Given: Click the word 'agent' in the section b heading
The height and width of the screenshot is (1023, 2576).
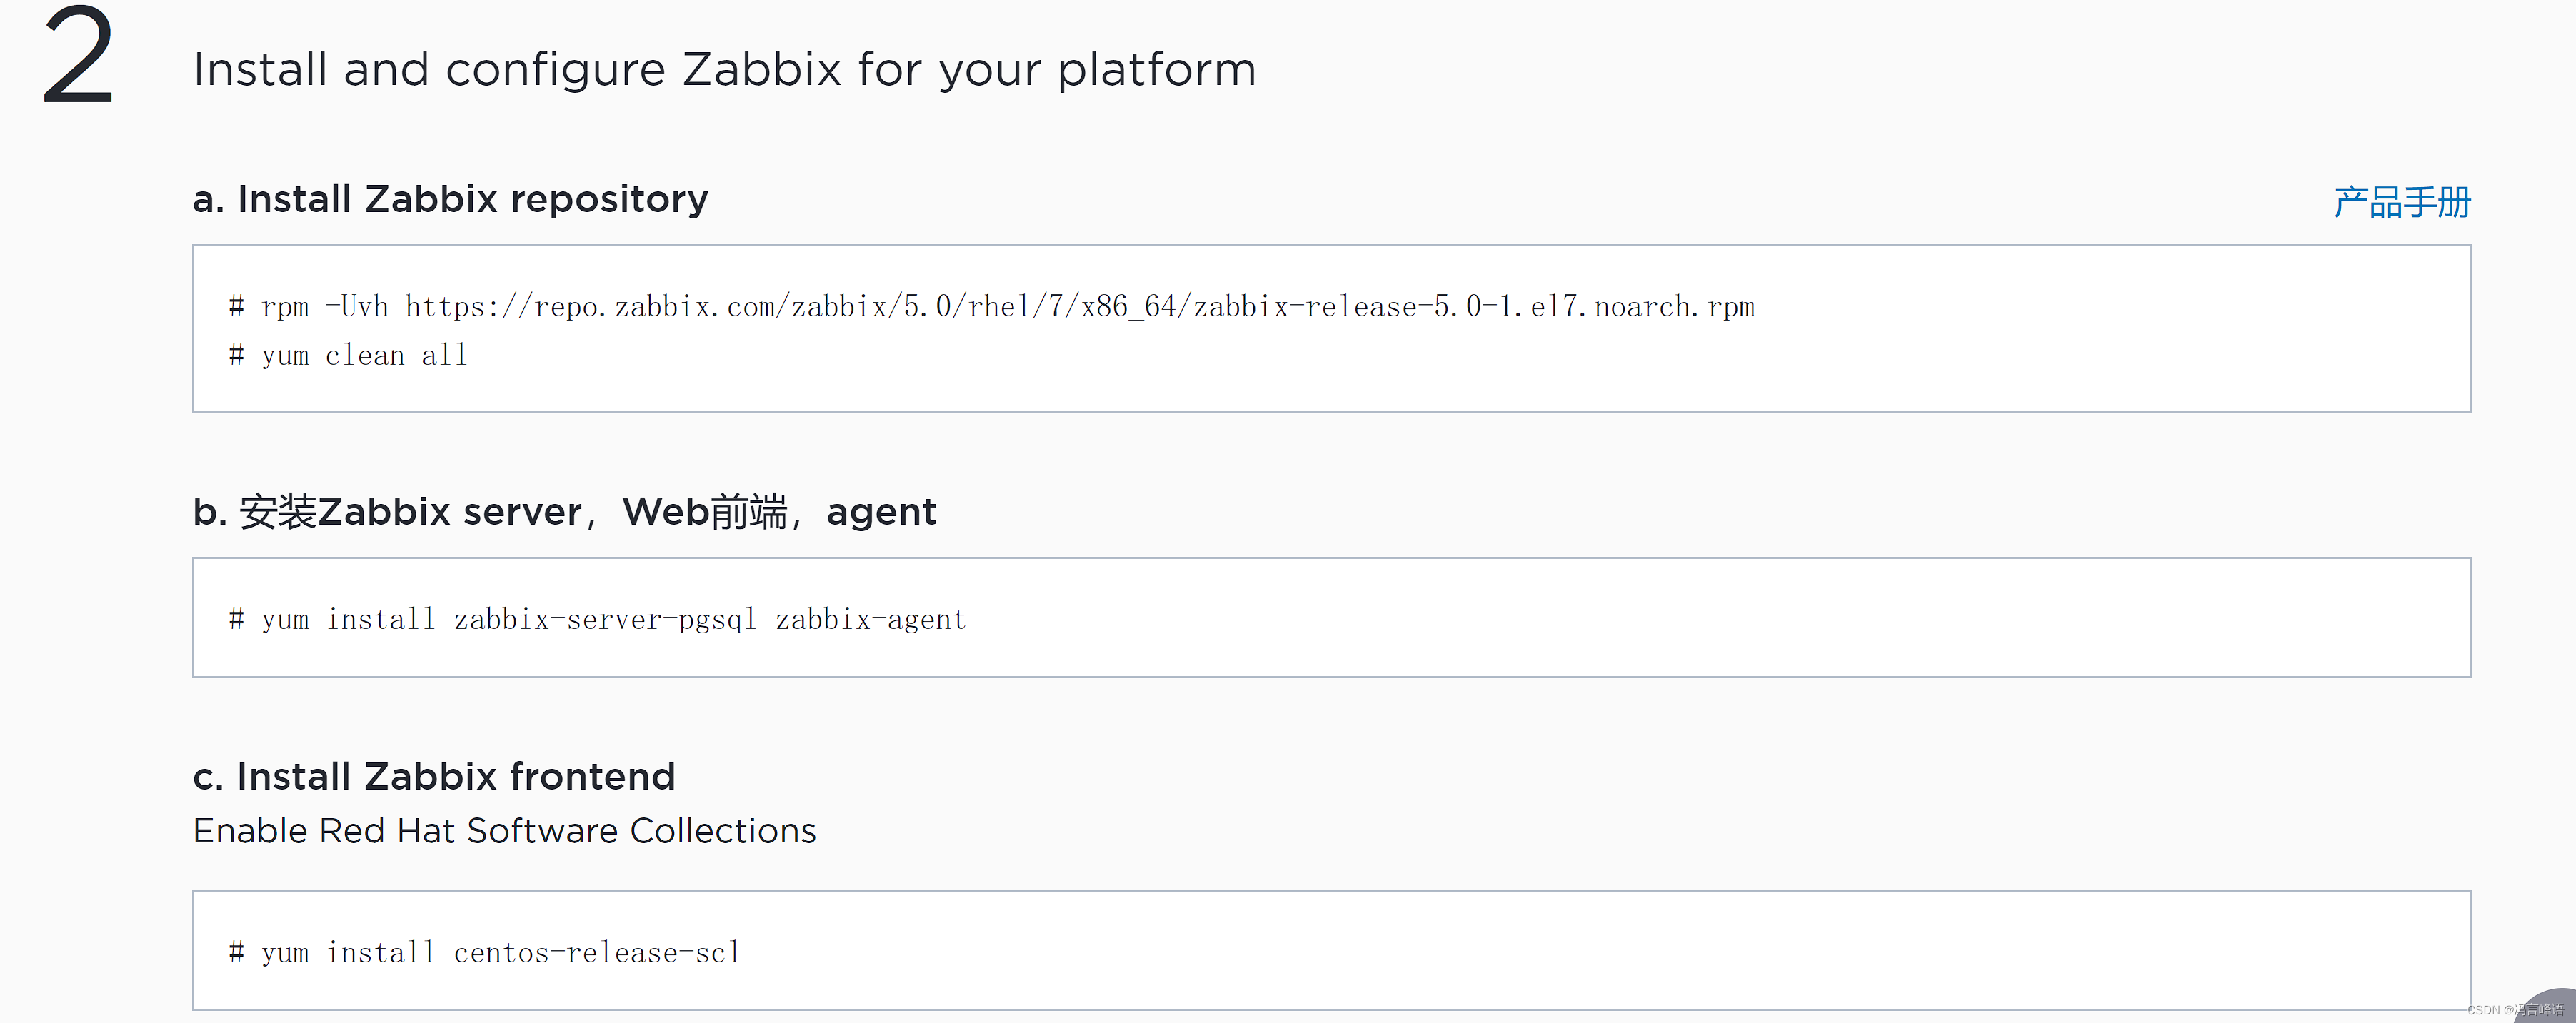Looking at the screenshot, I should [x=881, y=512].
